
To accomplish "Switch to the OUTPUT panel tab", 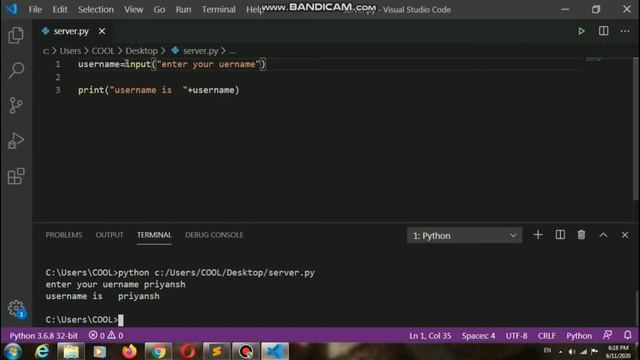I will point(109,235).
